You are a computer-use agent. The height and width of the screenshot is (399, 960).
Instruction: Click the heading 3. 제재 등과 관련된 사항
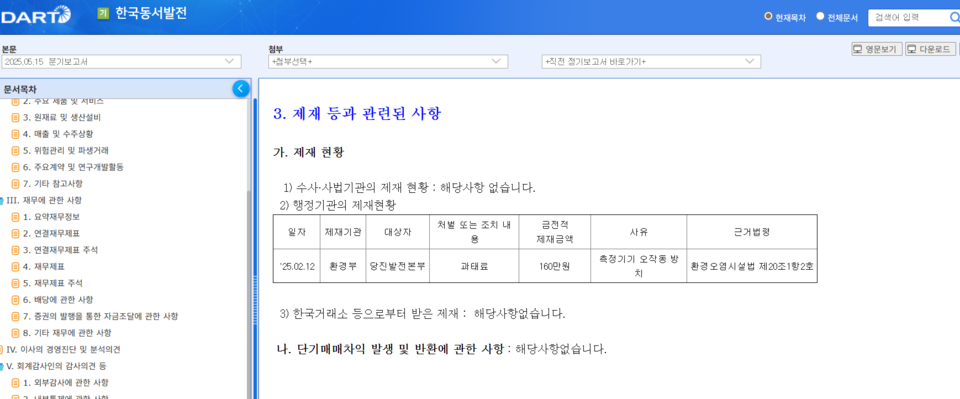point(357,113)
